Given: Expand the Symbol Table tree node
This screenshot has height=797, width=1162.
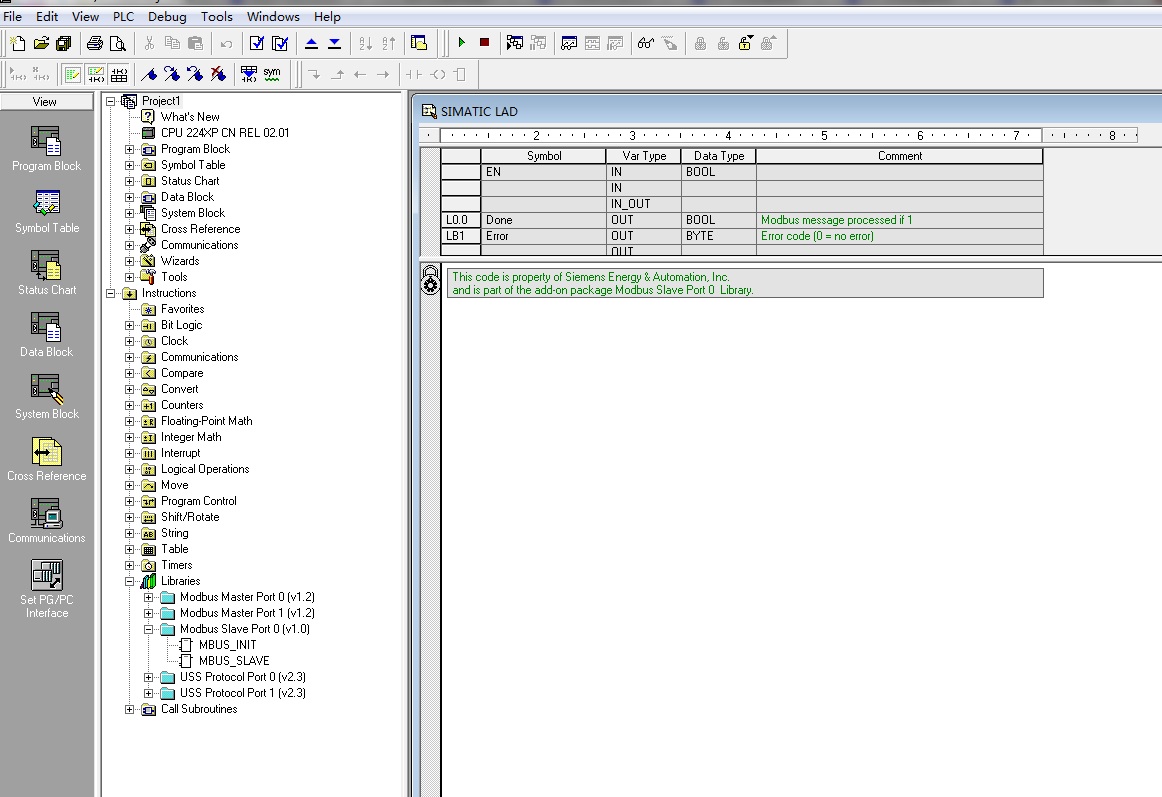Looking at the screenshot, I should tap(130, 165).
